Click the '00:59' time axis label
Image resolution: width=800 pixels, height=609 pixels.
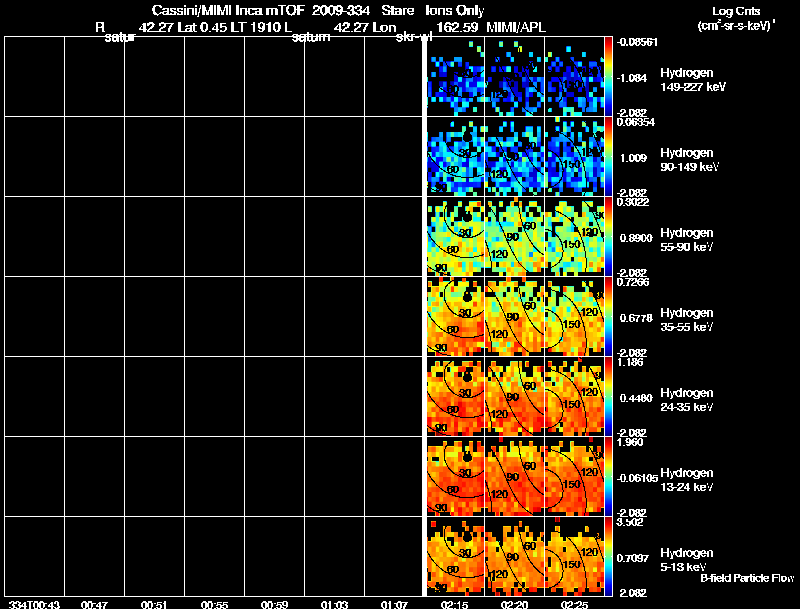[x=274, y=605]
